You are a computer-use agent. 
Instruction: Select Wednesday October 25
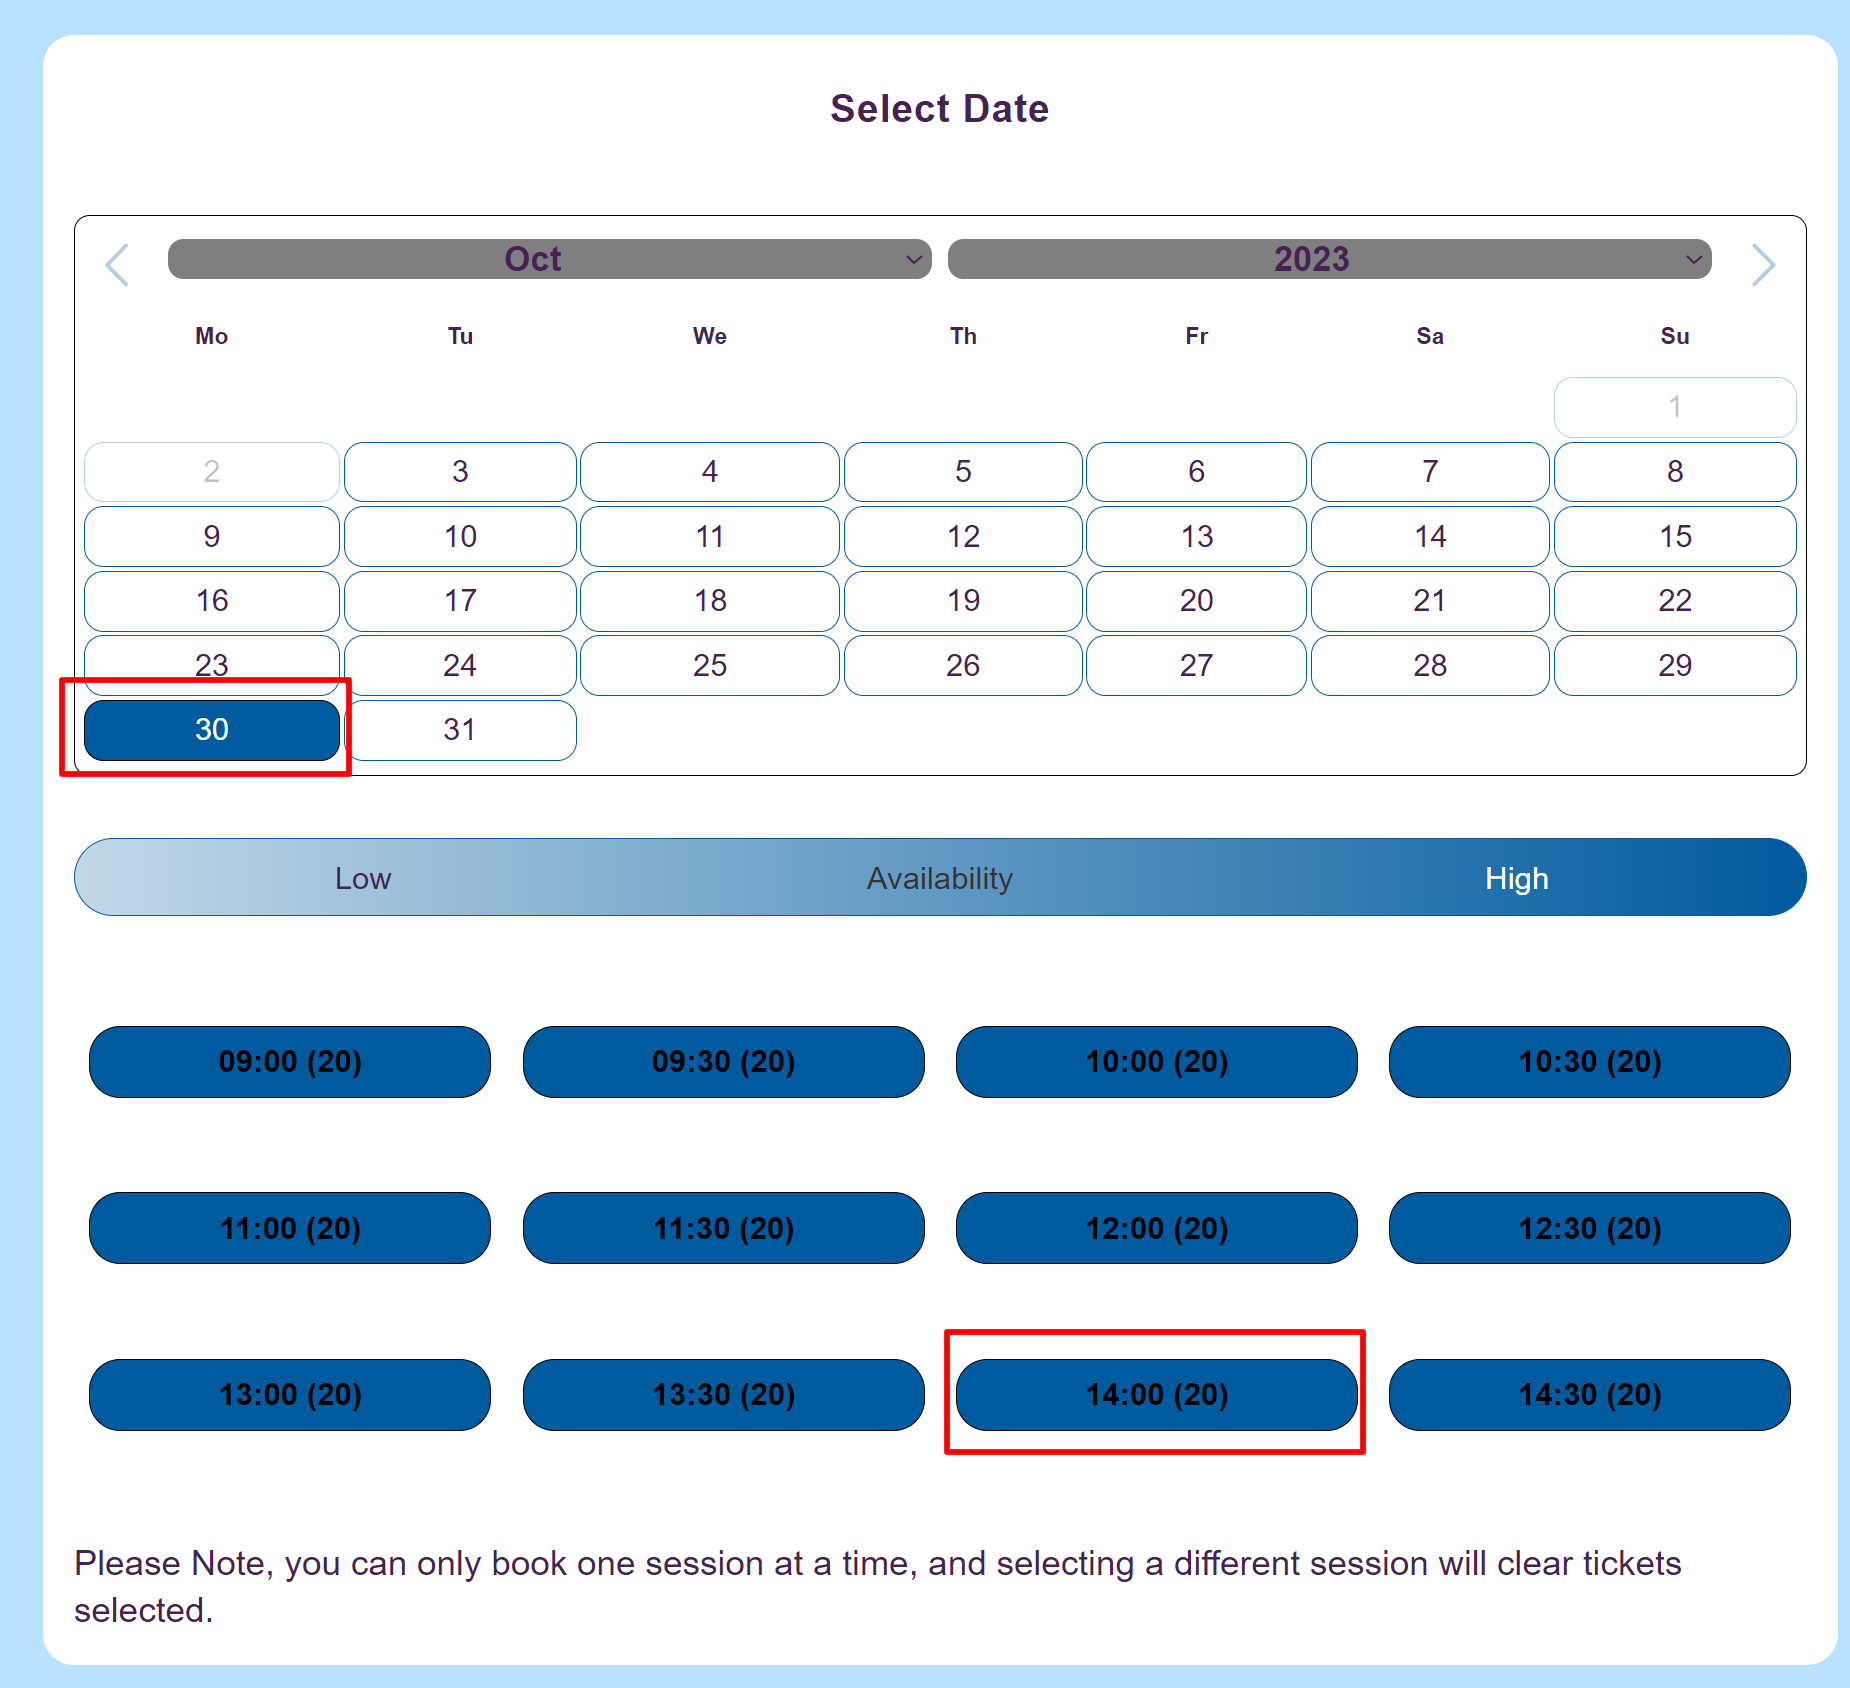coord(709,665)
